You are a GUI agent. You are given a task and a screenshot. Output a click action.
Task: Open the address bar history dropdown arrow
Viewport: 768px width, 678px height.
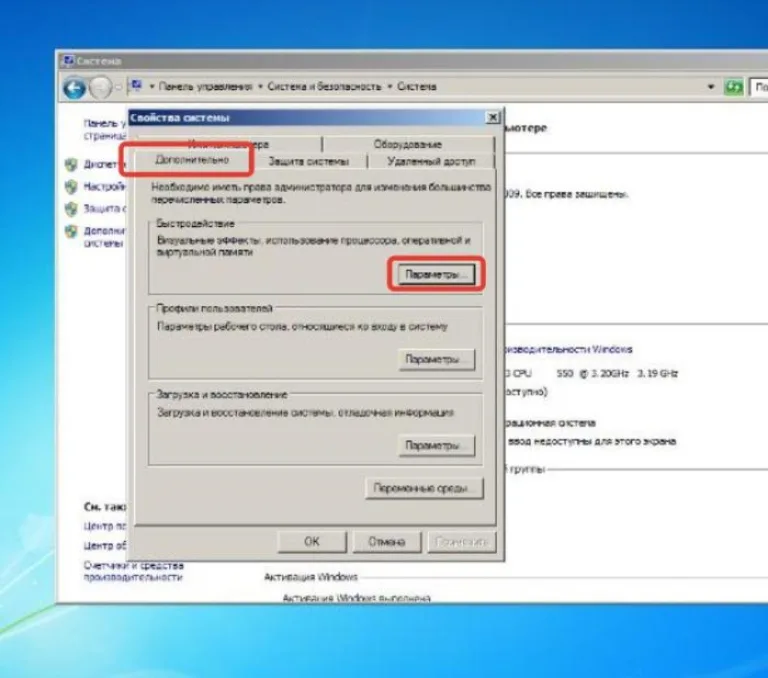711,87
